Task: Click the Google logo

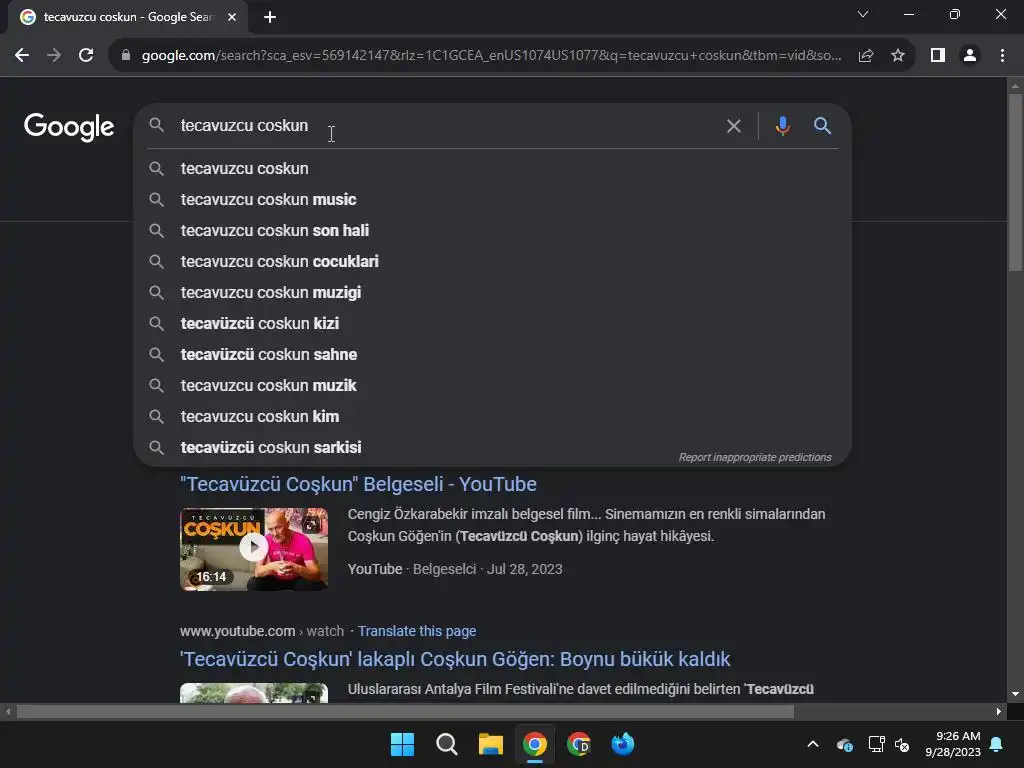Action: click(x=69, y=127)
